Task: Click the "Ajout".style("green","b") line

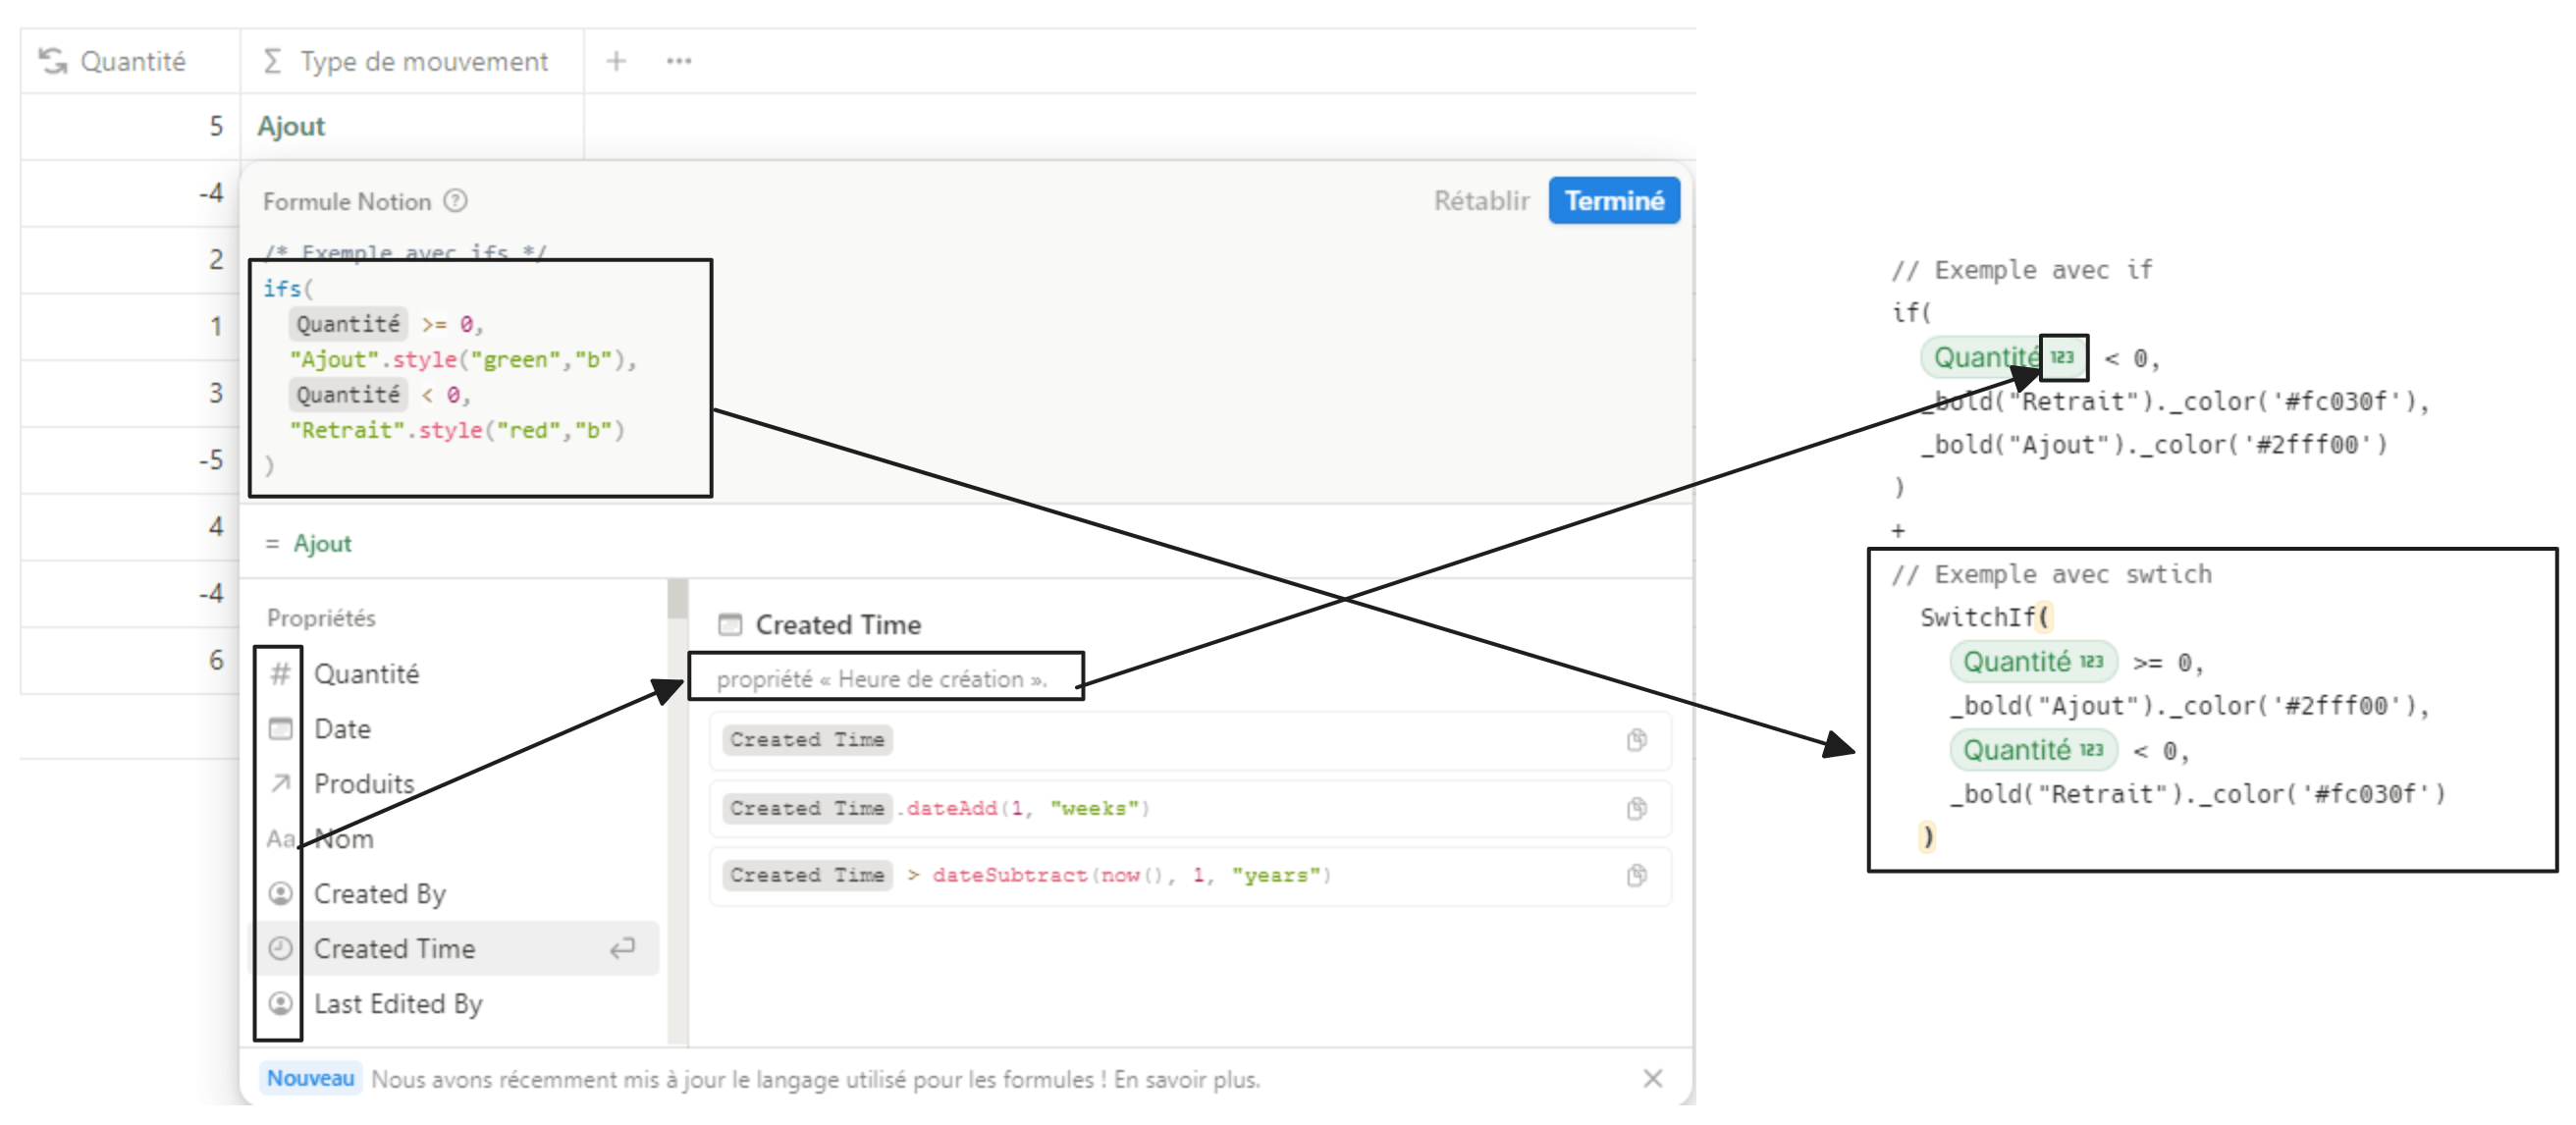Action: pyautogui.click(x=463, y=359)
